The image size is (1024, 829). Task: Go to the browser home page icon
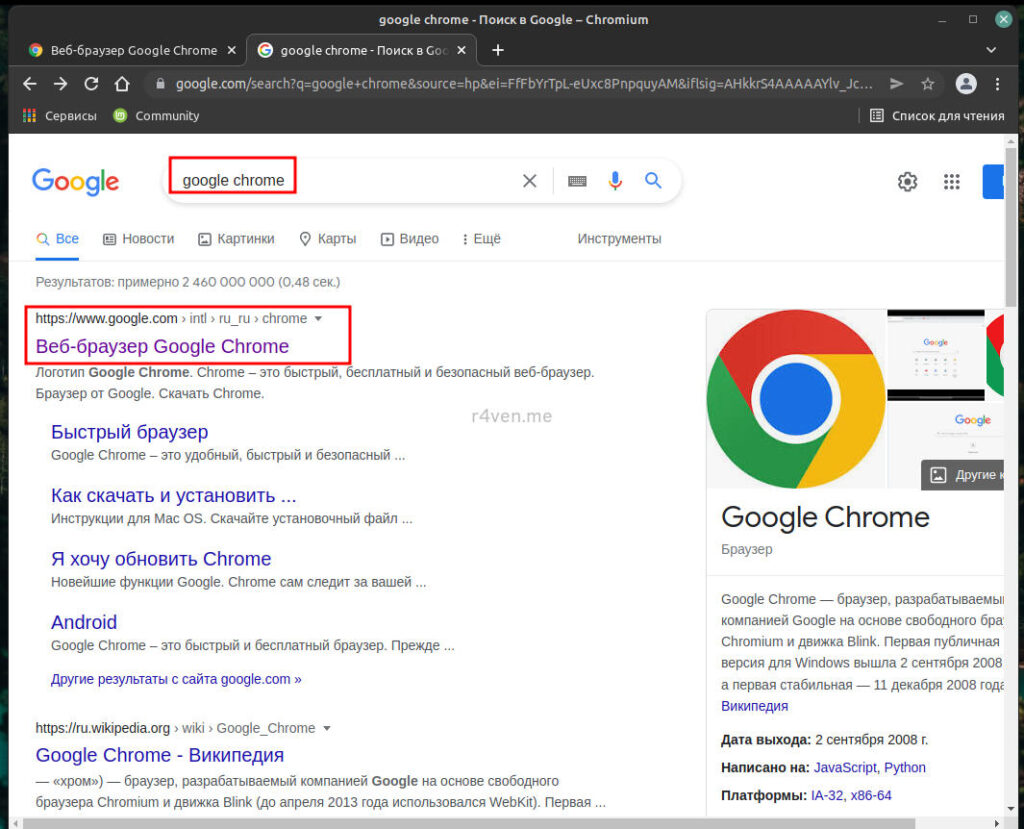click(122, 84)
